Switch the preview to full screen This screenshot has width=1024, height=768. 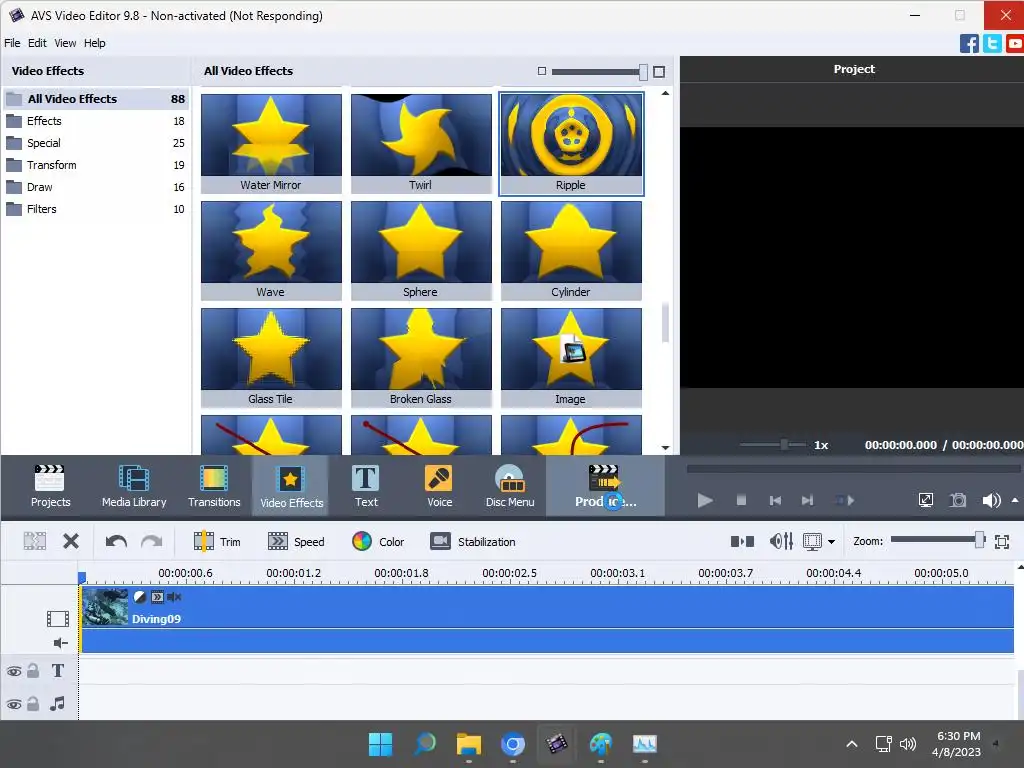click(x=925, y=500)
